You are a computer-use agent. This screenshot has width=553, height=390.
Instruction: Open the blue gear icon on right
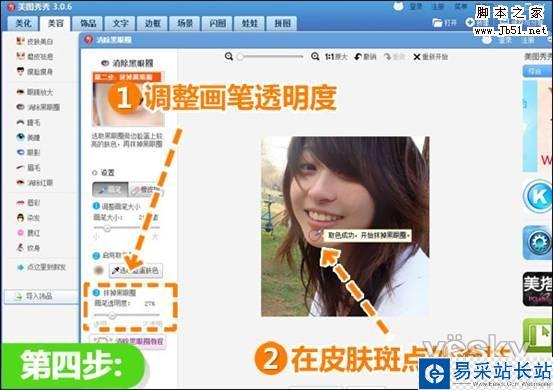538,242
